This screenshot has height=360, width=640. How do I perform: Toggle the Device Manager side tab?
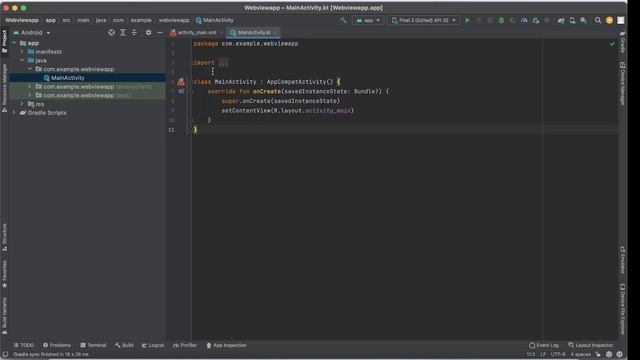pyautogui.click(x=622, y=84)
